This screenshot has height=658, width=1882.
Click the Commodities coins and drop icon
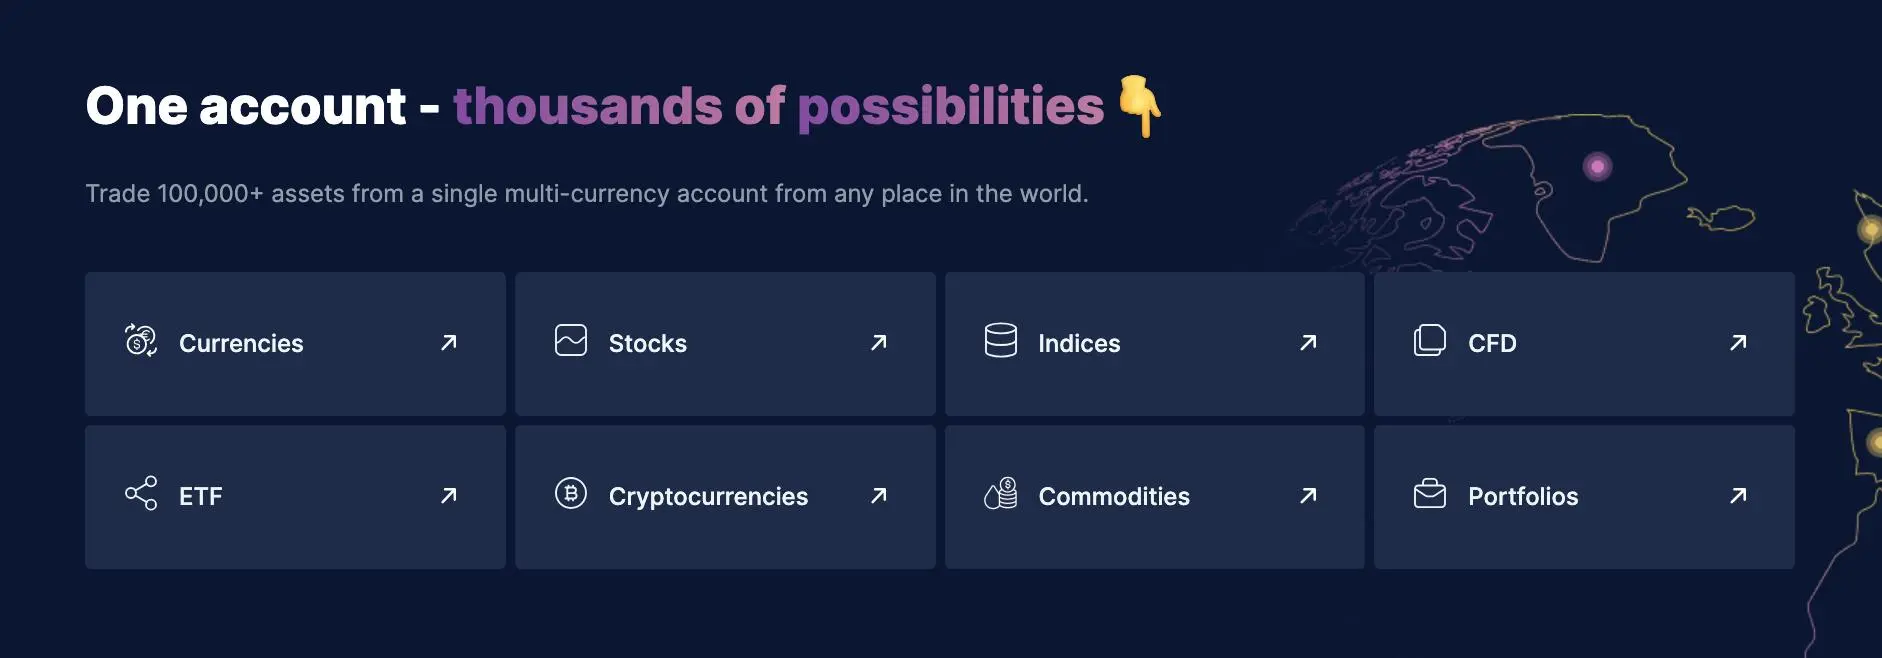point(1000,493)
